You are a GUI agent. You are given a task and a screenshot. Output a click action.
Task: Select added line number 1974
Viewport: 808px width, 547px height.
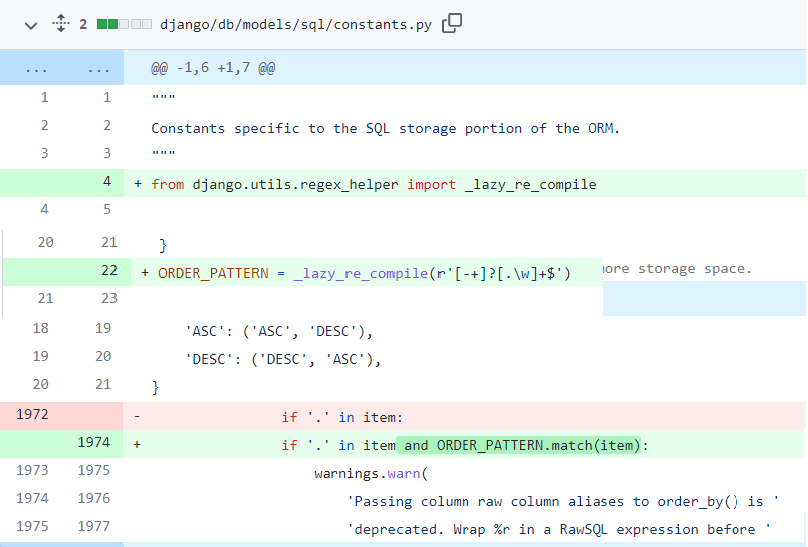click(94, 442)
